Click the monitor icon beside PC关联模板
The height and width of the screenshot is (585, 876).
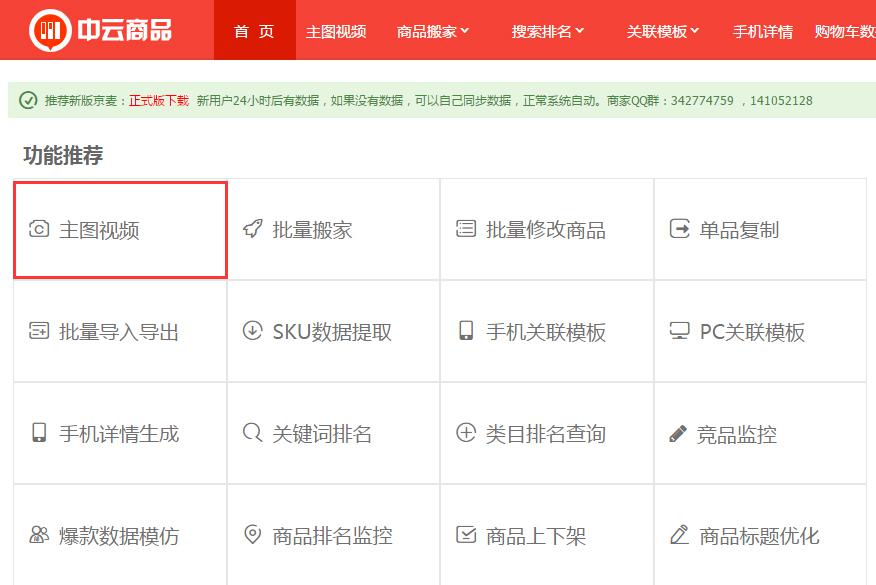point(679,330)
